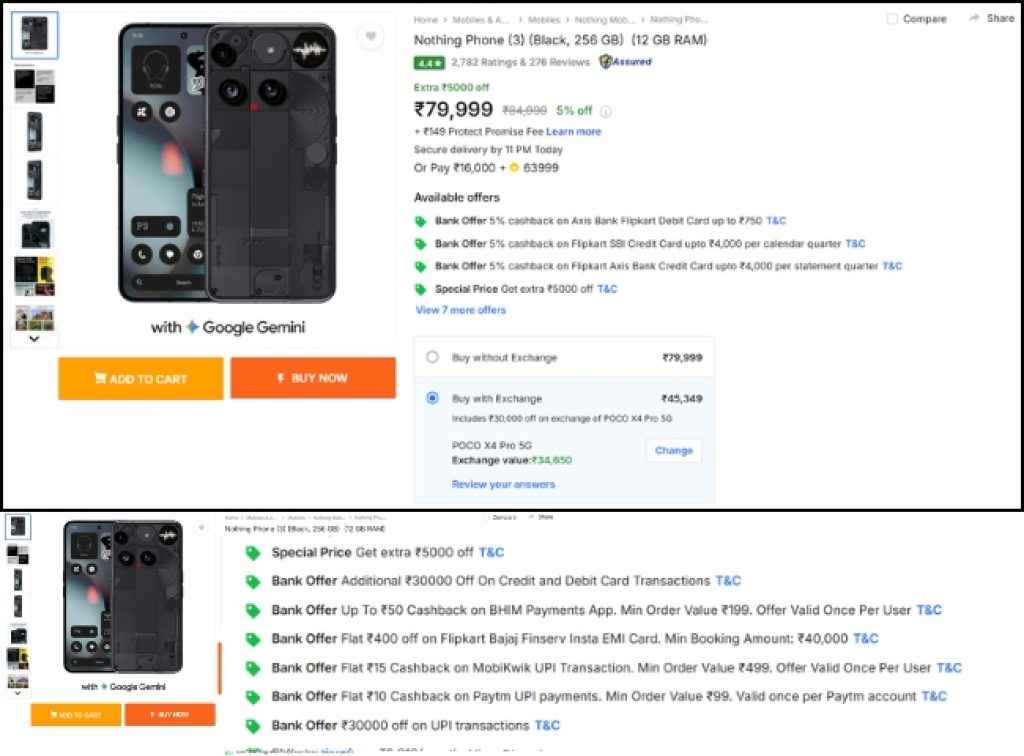Click the green 4.4 star rating badge
Image resolution: width=1024 pixels, height=756 pixels.
429,62
